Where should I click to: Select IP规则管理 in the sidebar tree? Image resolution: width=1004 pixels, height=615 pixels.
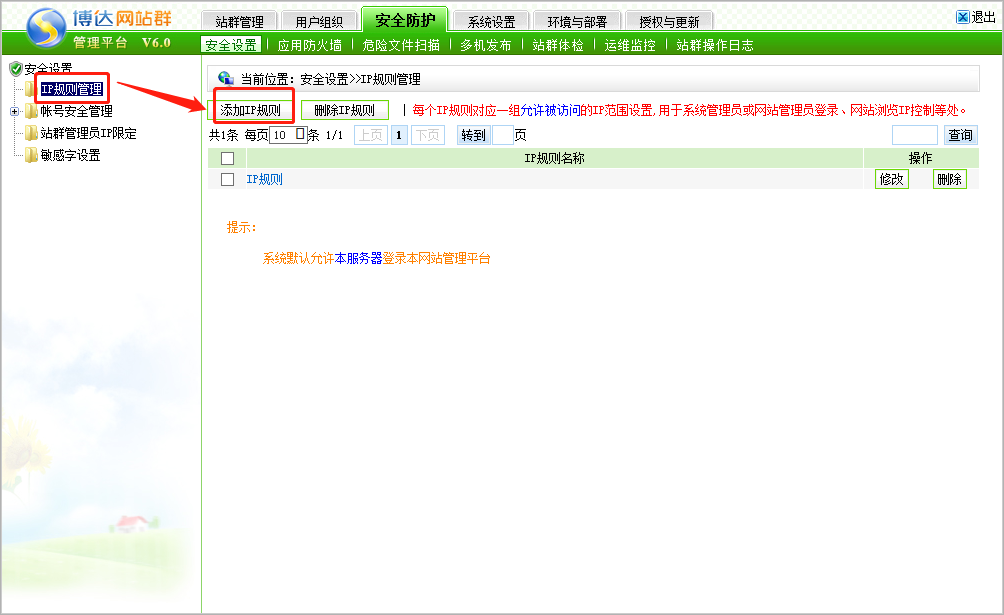pos(71,89)
